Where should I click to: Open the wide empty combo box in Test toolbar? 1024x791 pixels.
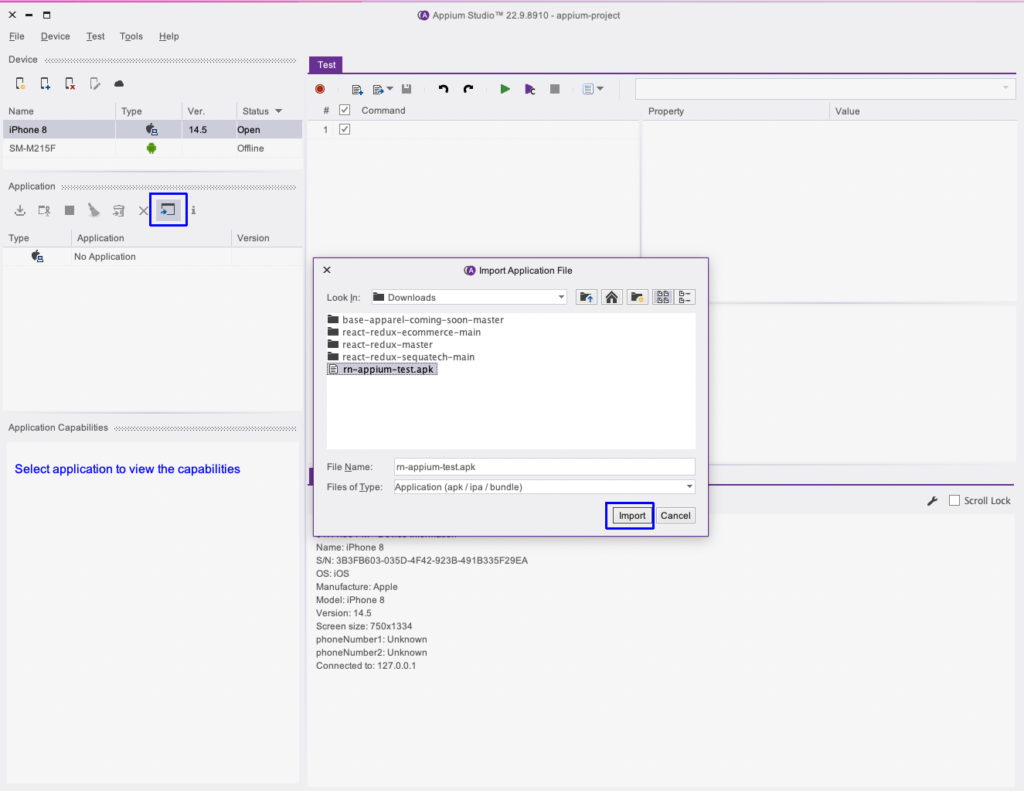point(825,89)
